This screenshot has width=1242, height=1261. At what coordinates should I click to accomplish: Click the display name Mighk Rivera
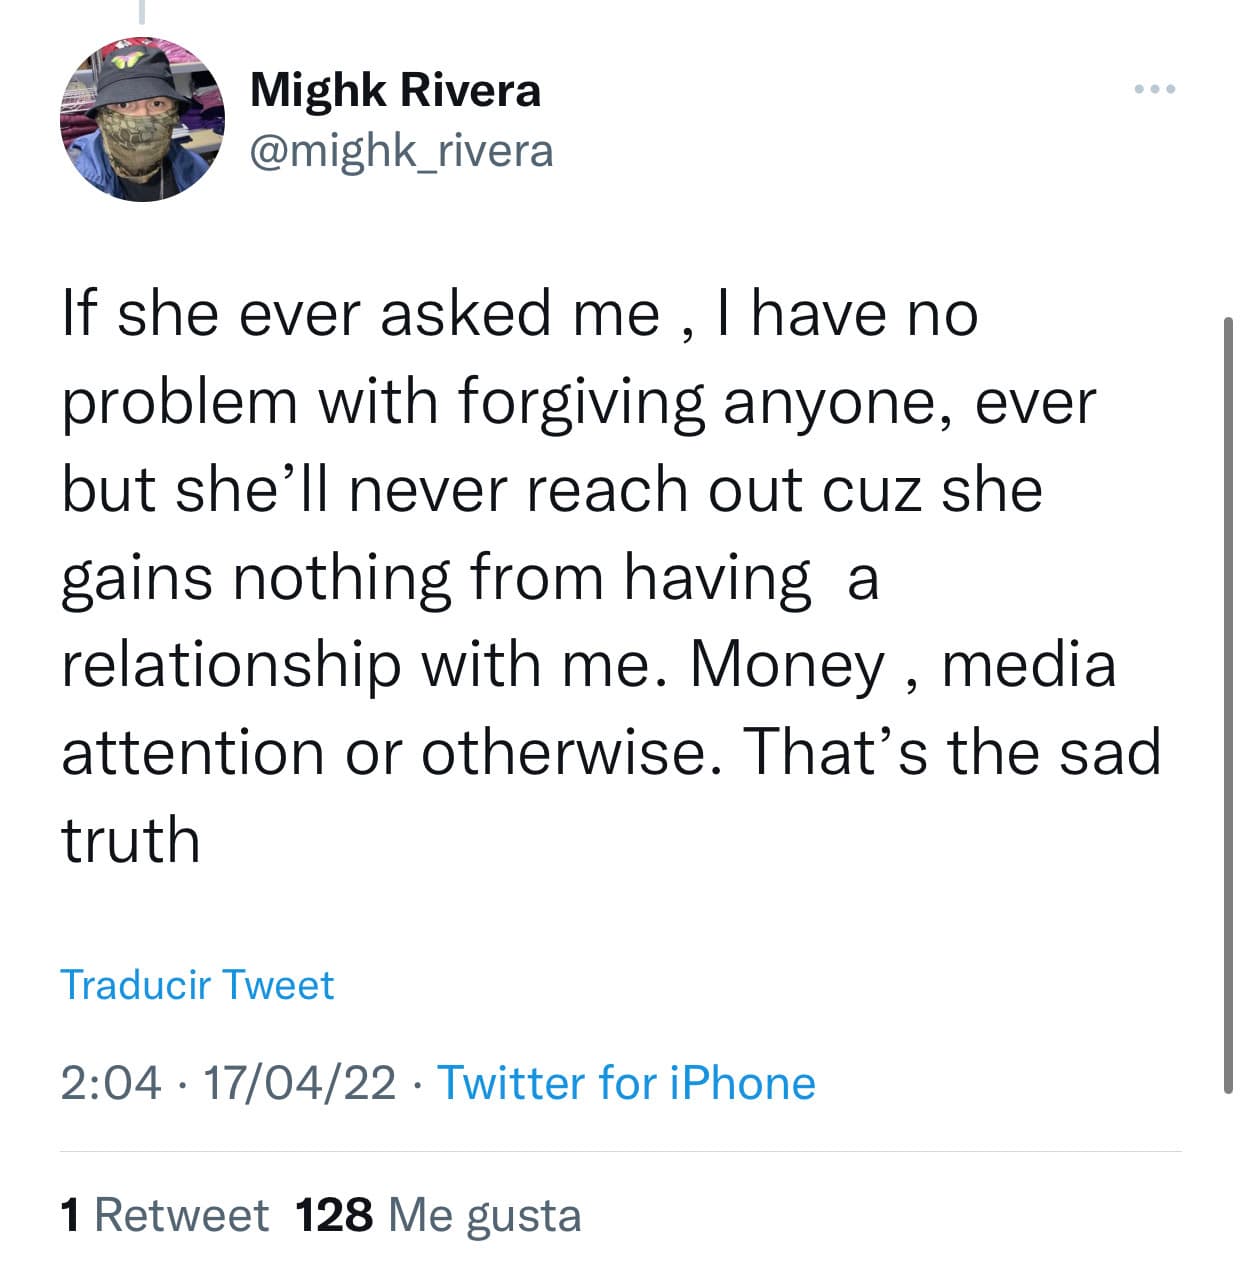click(395, 90)
